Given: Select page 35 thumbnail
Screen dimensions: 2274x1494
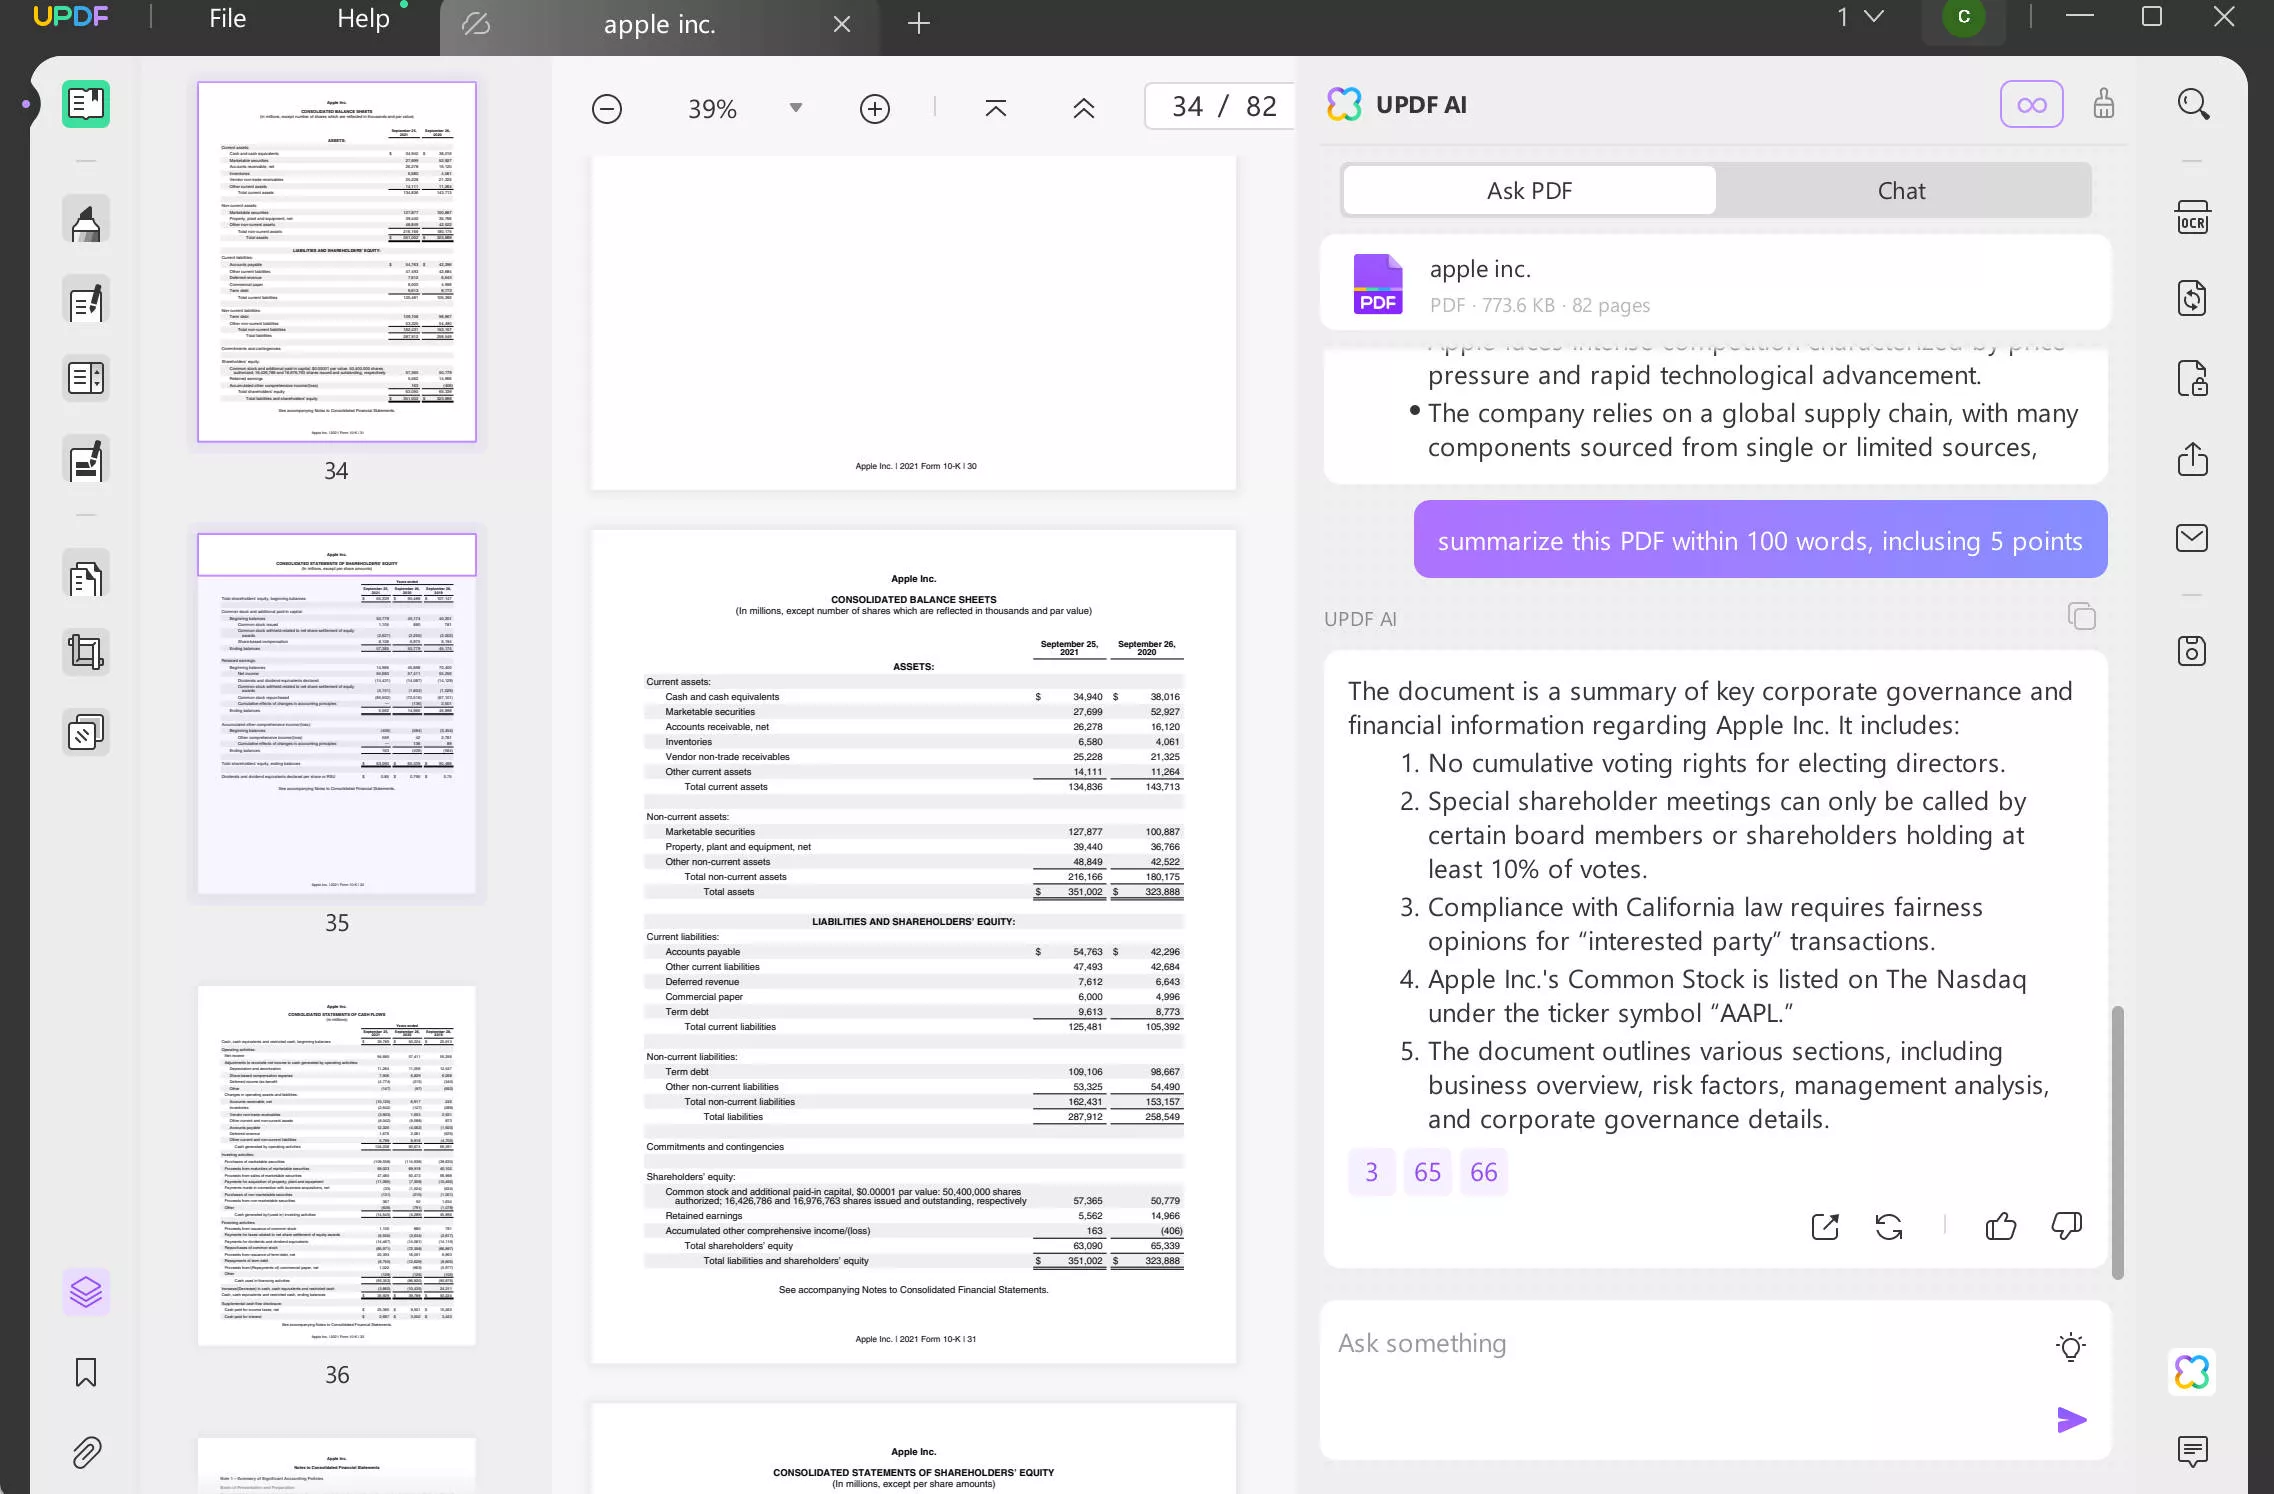Looking at the screenshot, I should [337, 714].
